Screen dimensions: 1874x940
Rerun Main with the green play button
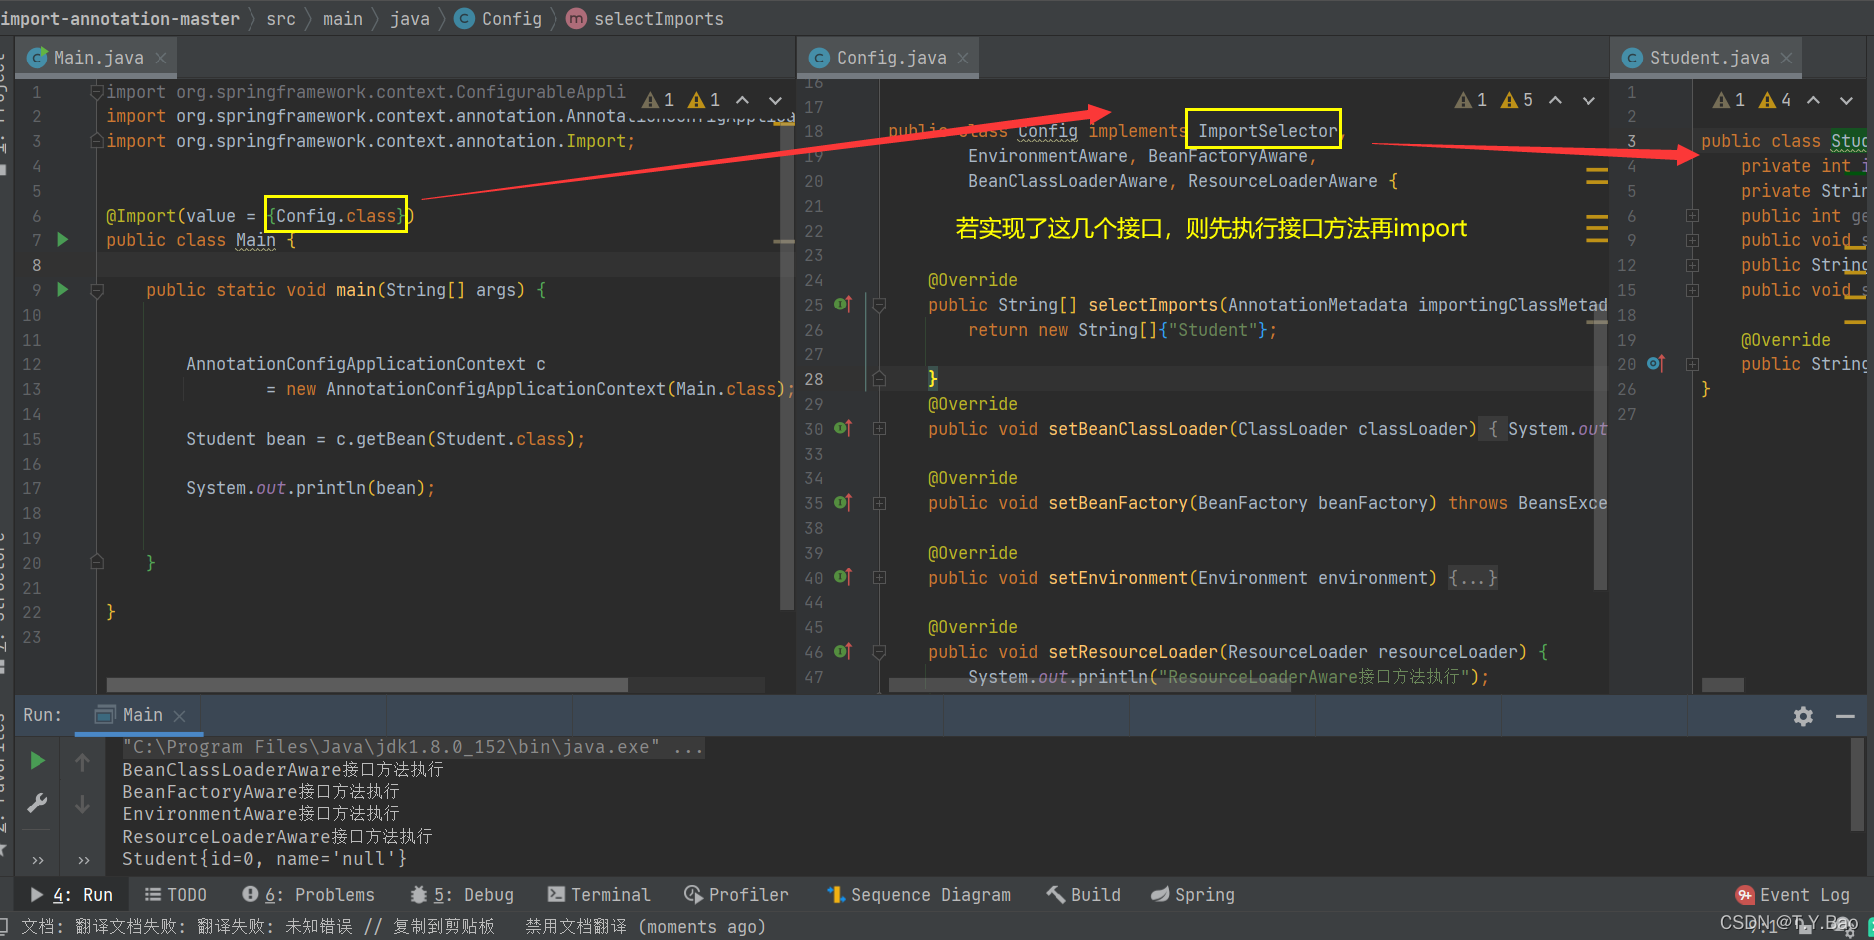(37, 761)
